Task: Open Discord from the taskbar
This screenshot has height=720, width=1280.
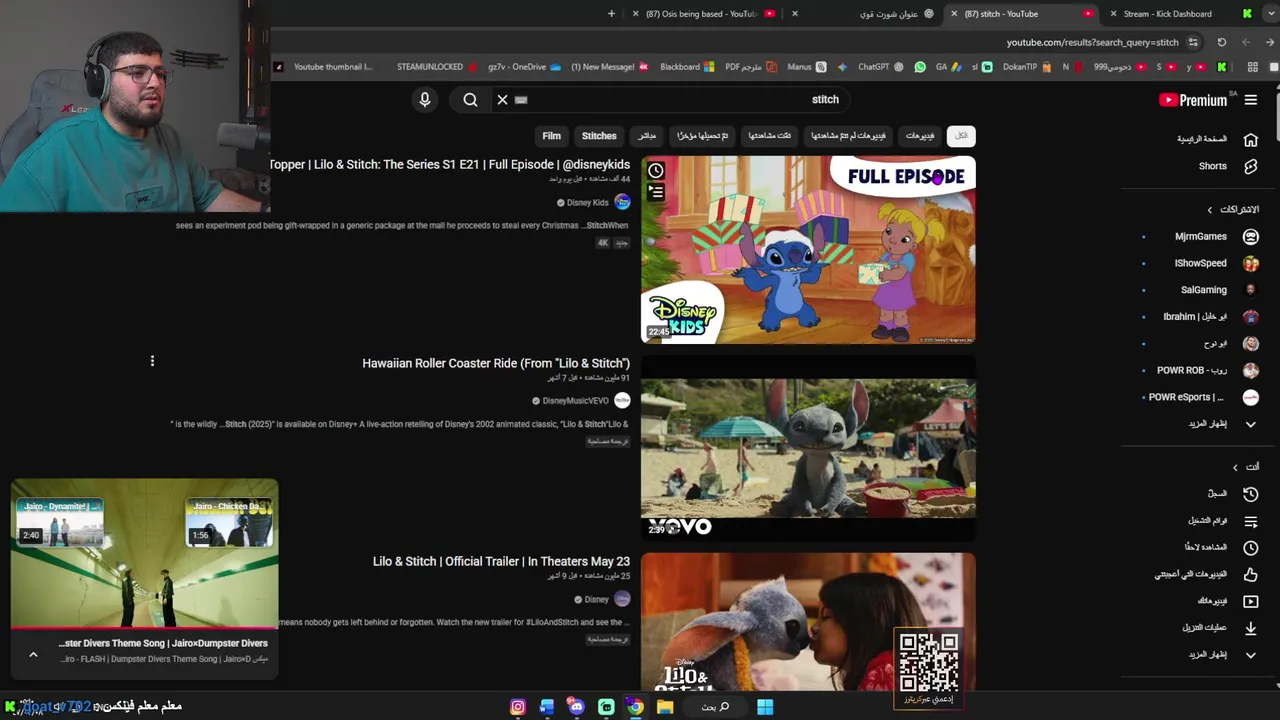Action: [576, 707]
